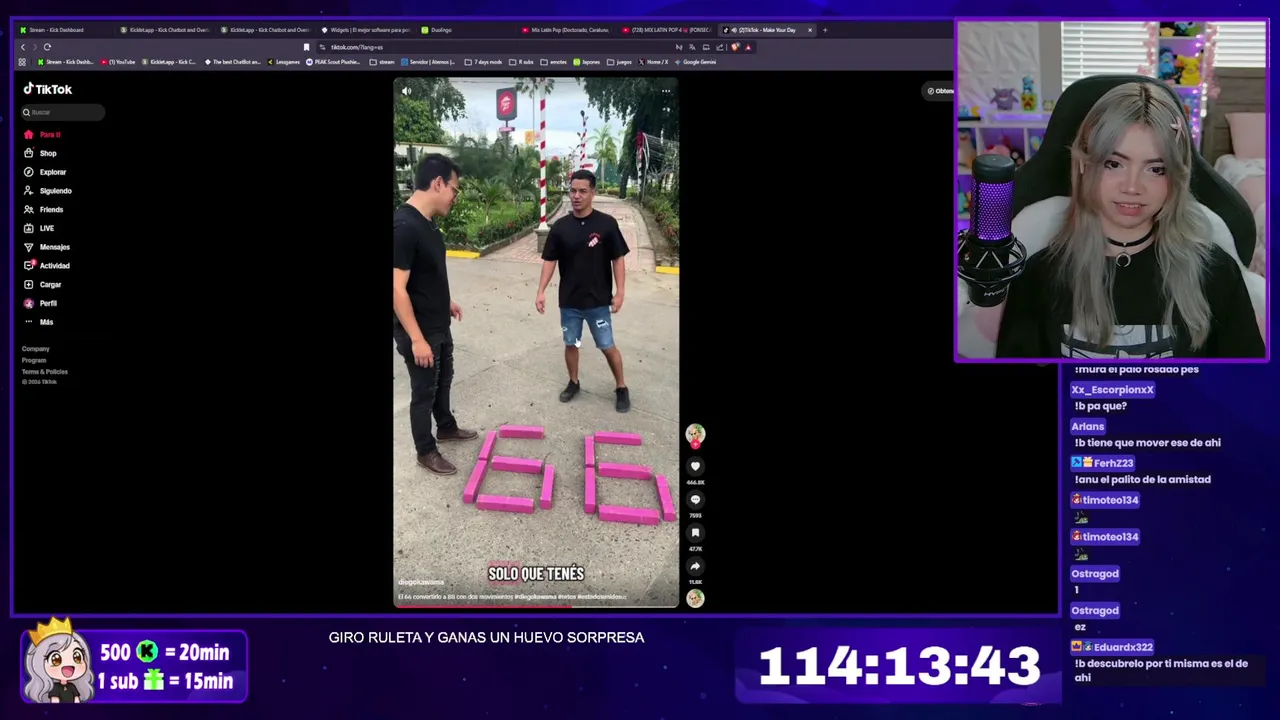
Task: Open Perfil page
Action: [x=48, y=303]
